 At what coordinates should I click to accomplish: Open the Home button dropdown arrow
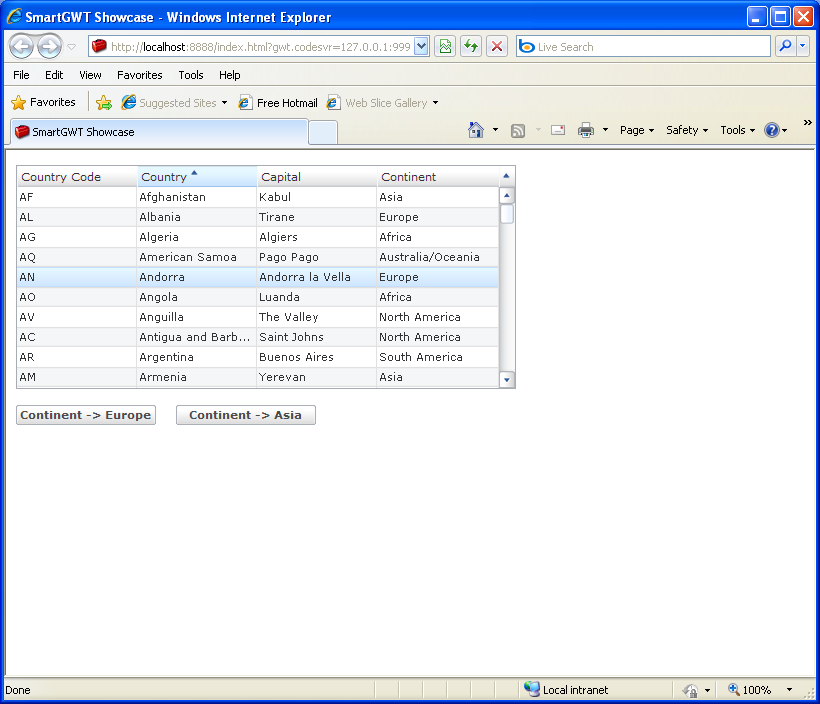point(495,130)
